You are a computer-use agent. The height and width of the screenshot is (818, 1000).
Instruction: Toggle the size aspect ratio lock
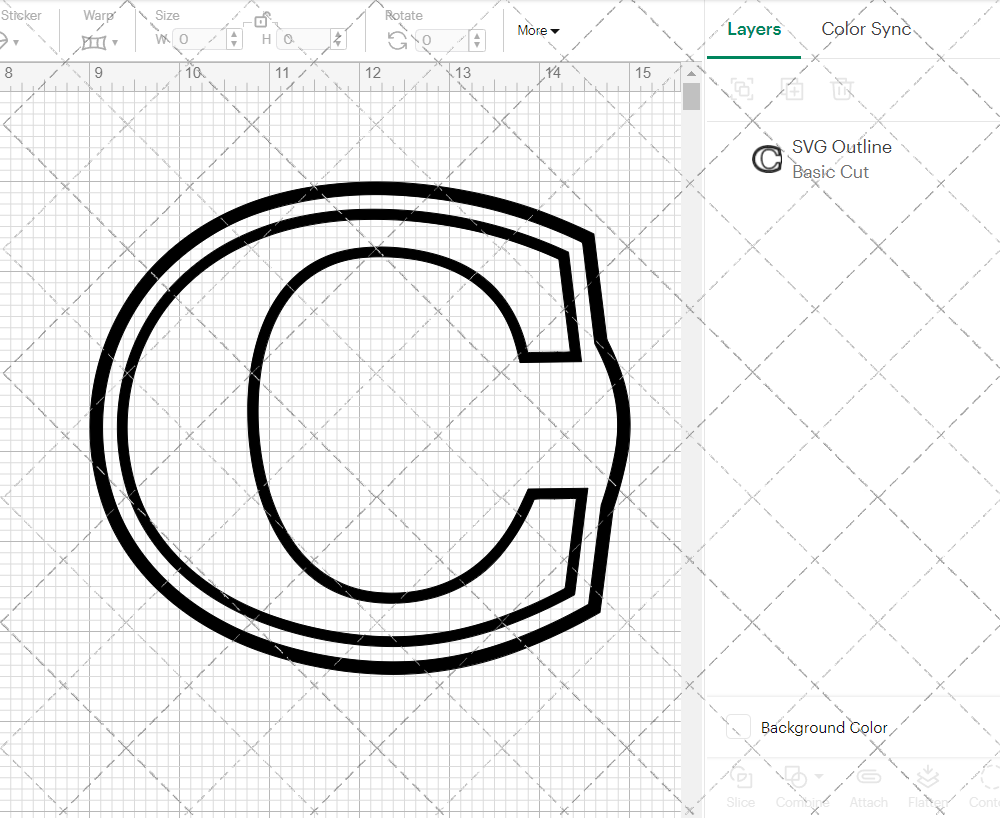click(x=262, y=21)
